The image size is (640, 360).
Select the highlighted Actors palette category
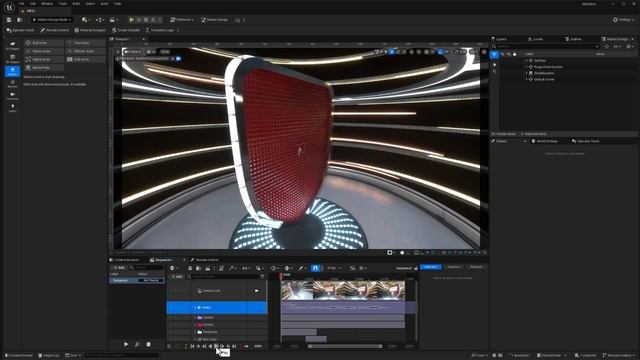point(12,71)
